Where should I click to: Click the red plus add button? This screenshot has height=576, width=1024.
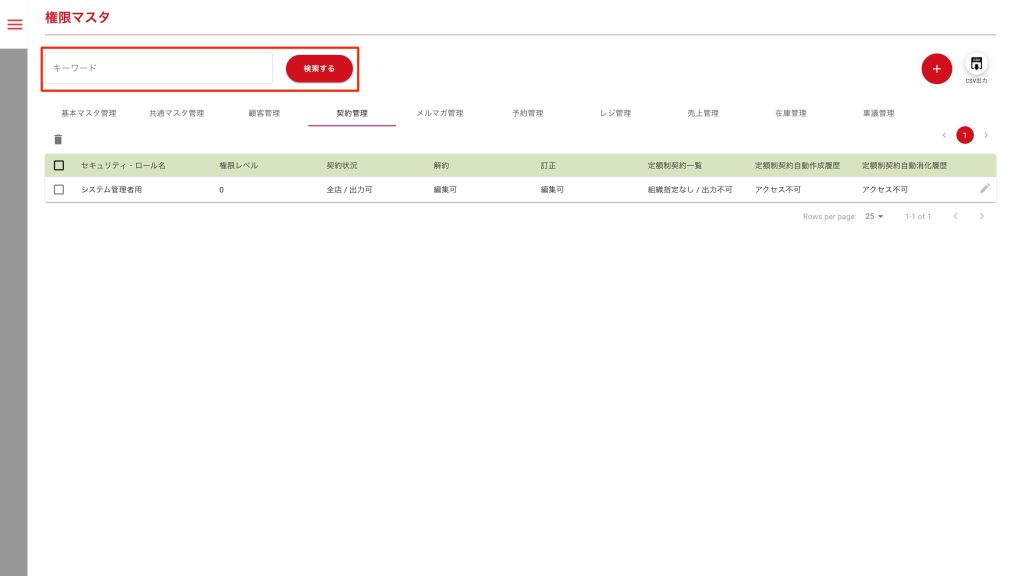click(x=936, y=69)
